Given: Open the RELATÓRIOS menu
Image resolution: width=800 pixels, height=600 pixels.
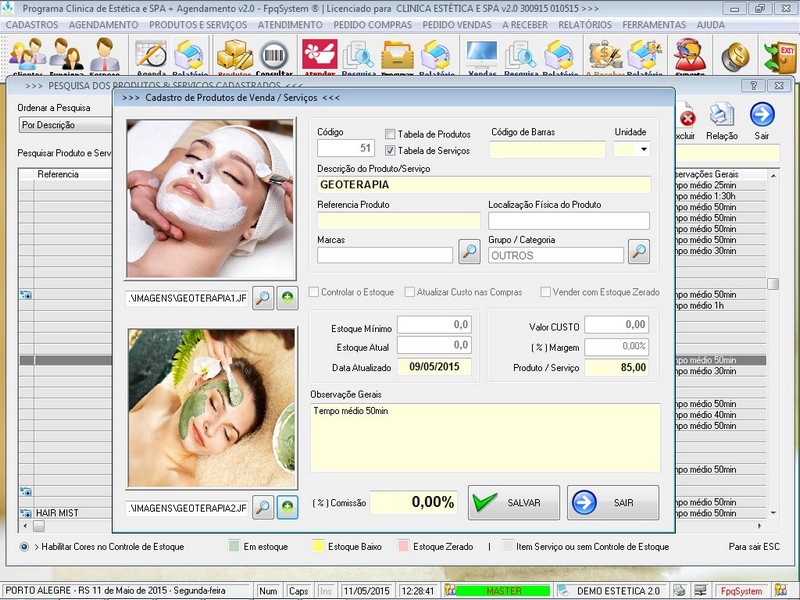Looking at the screenshot, I should click(x=584, y=24).
